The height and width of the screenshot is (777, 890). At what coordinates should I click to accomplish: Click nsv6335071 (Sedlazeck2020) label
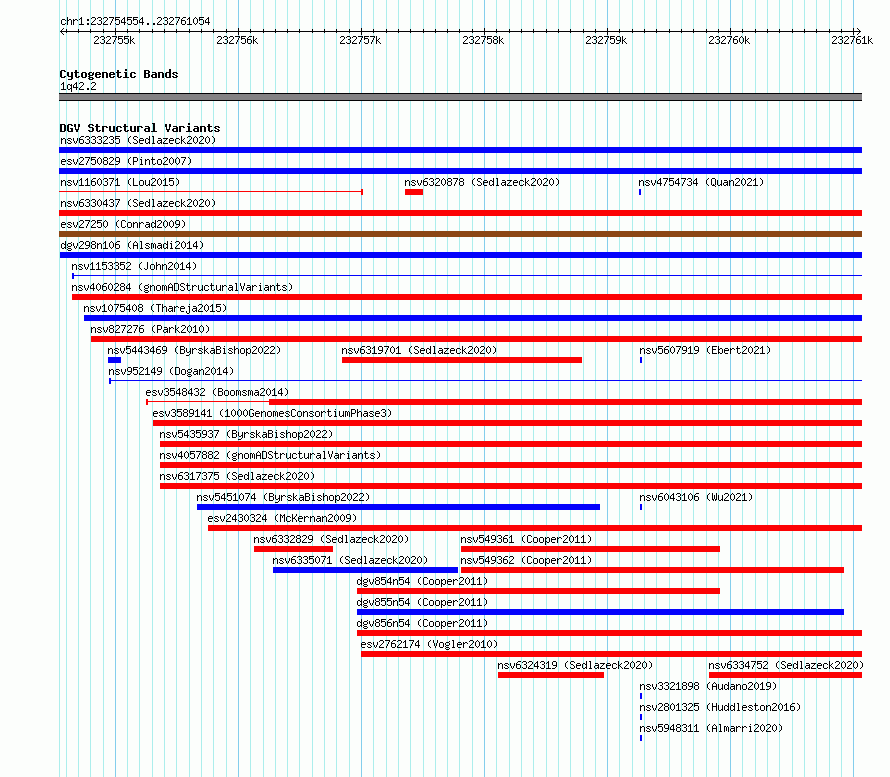(350, 560)
